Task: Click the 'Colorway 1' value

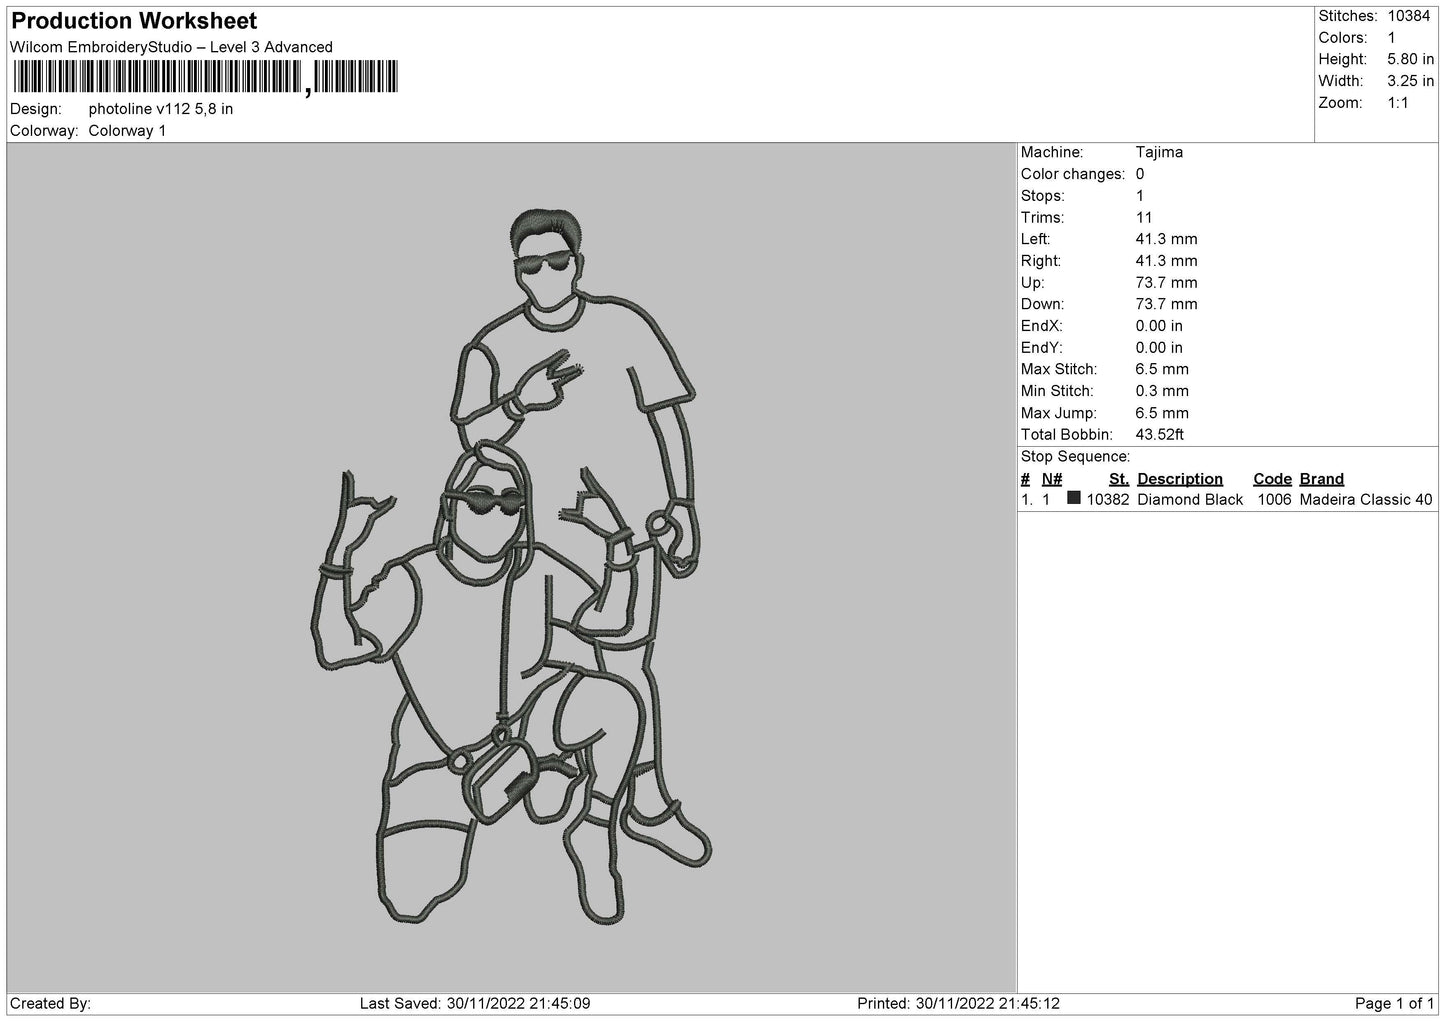Action: (127, 131)
